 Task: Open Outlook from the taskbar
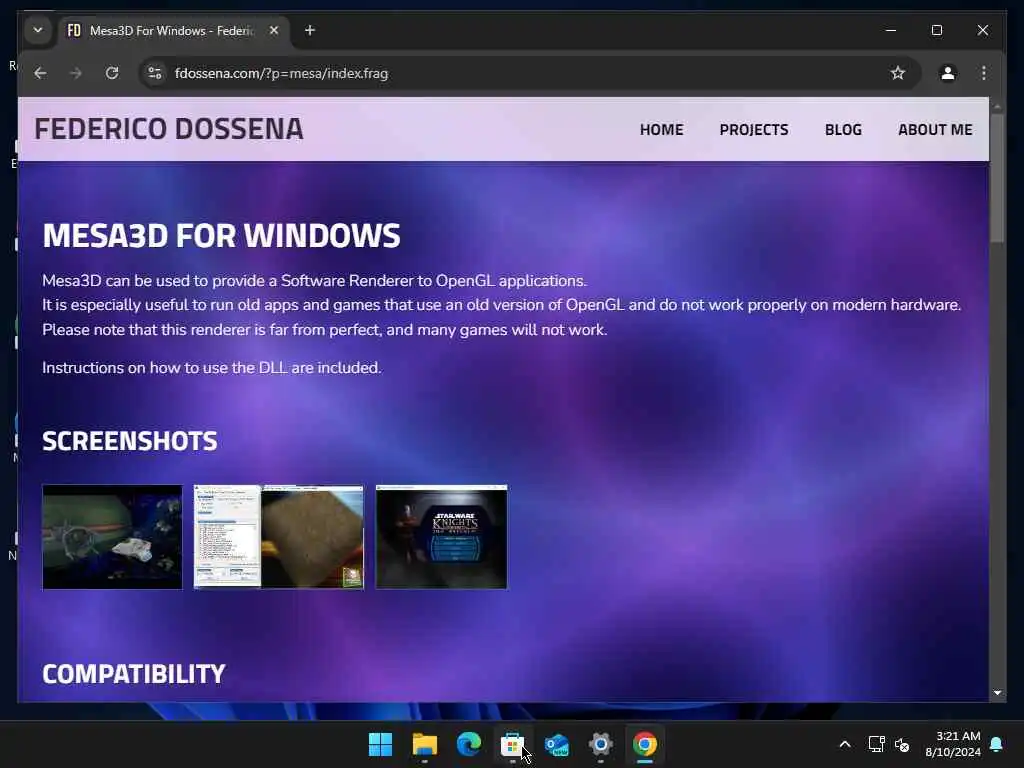pyautogui.click(x=557, y=744)
